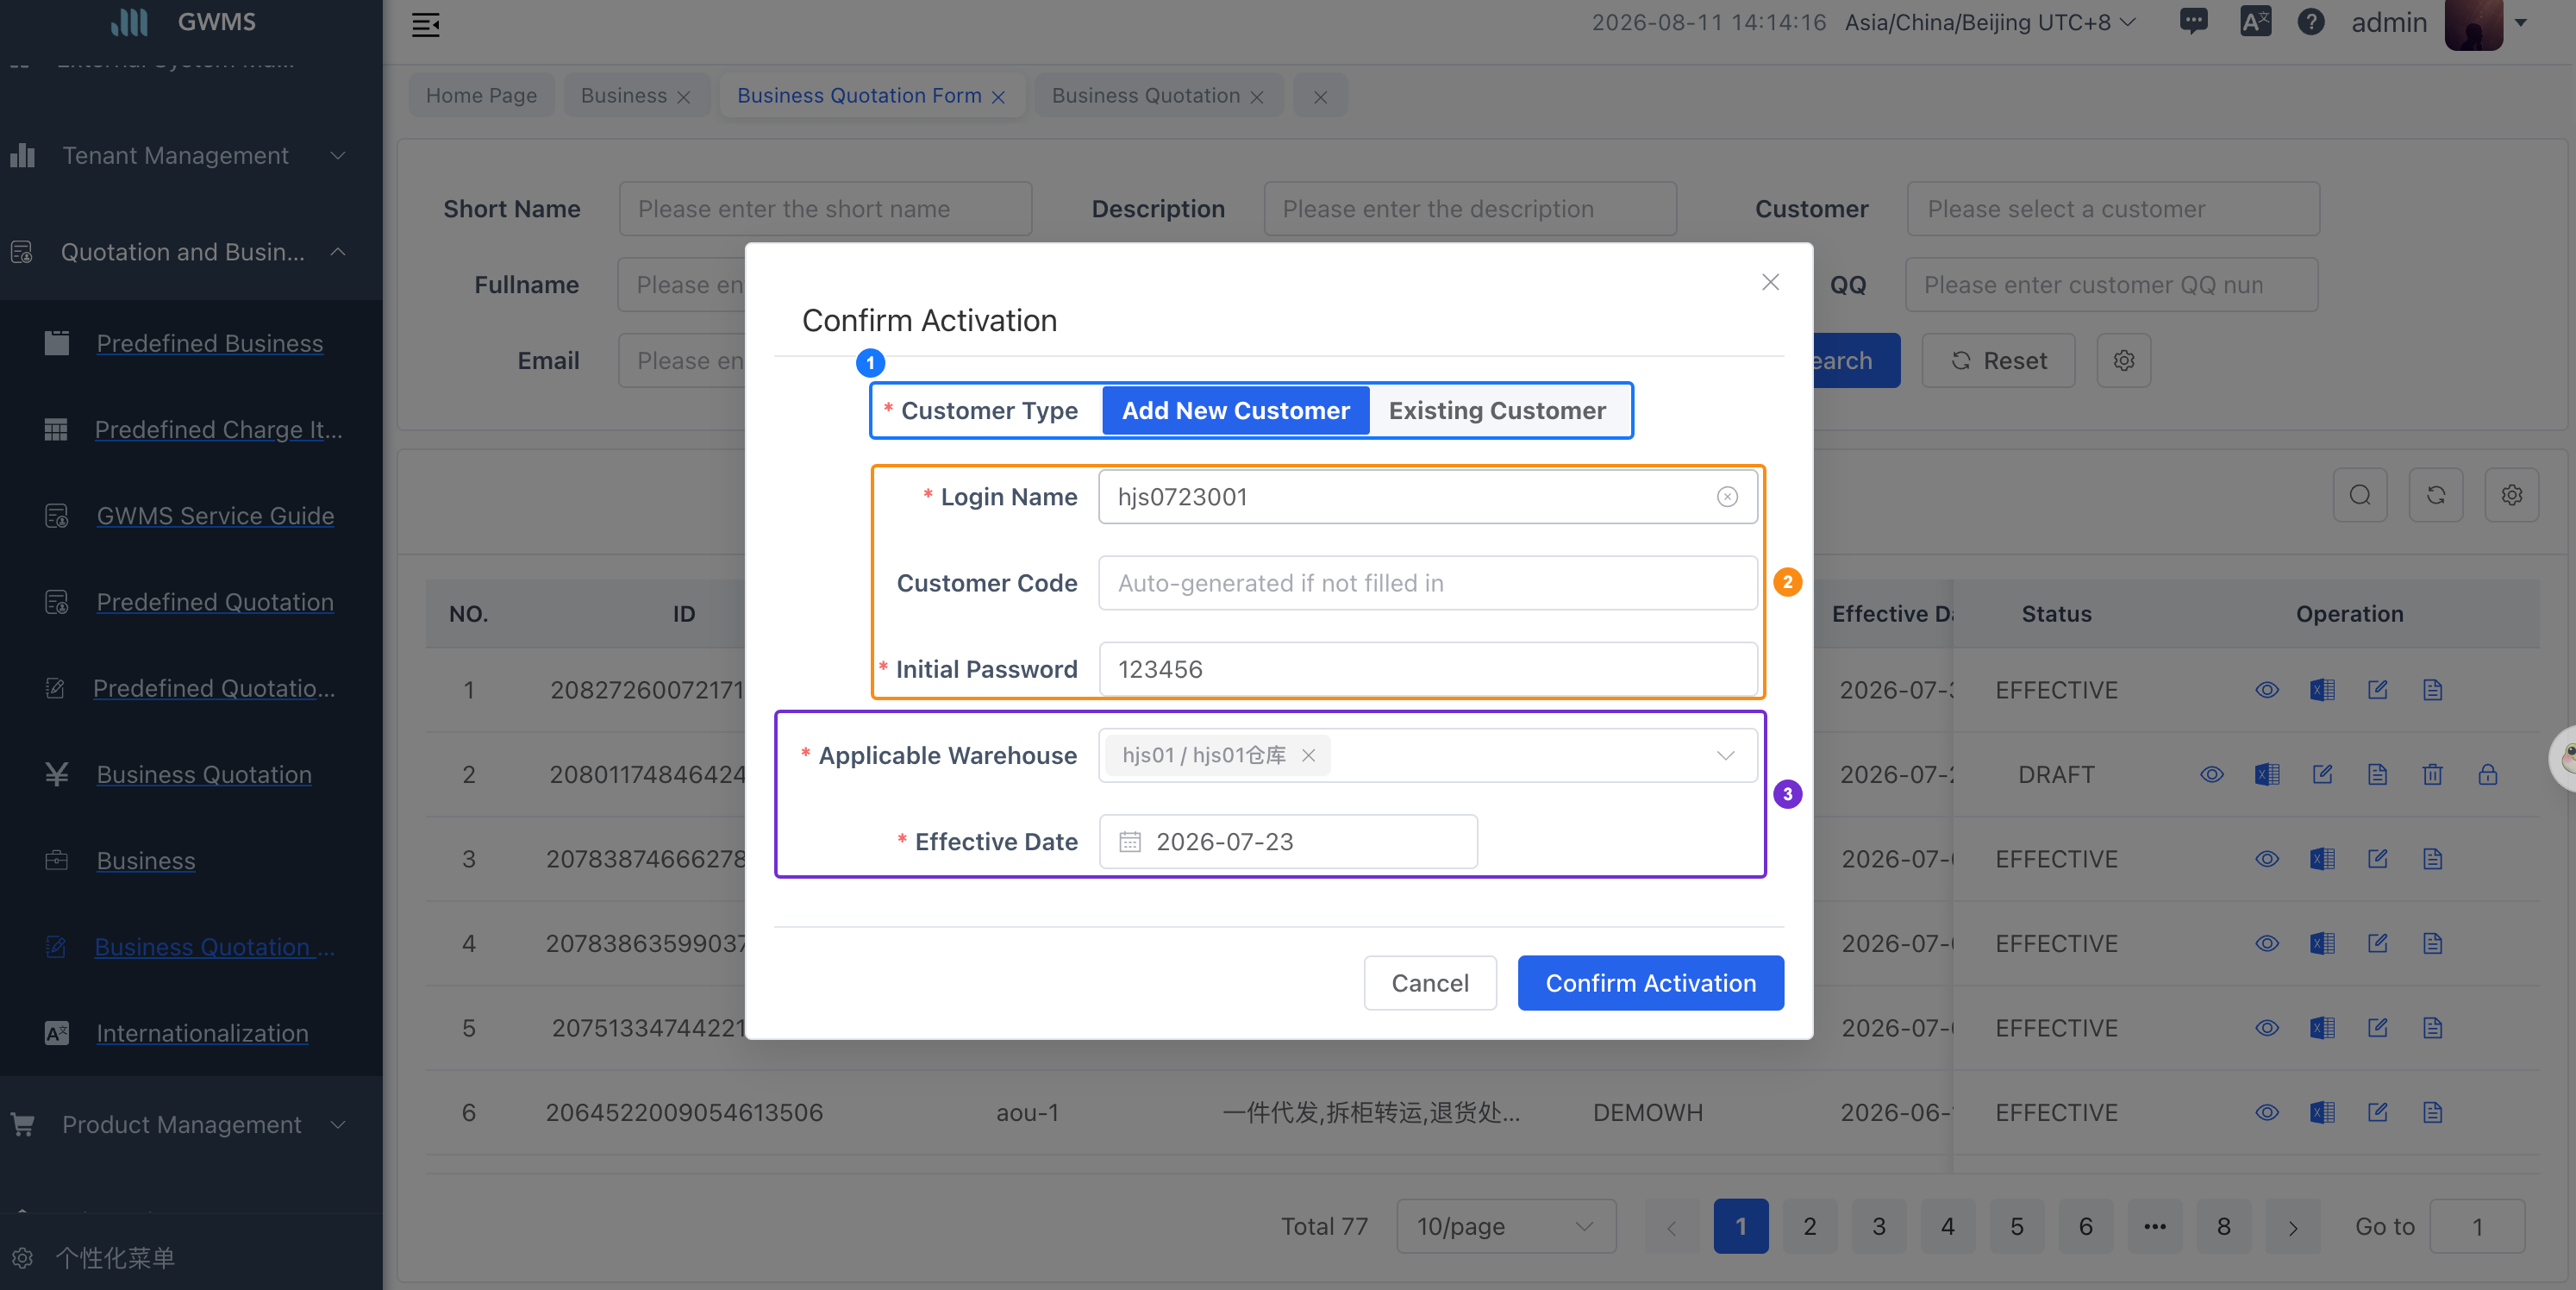
Task: Open the search form settings gear
Action: click(2124, 360)
